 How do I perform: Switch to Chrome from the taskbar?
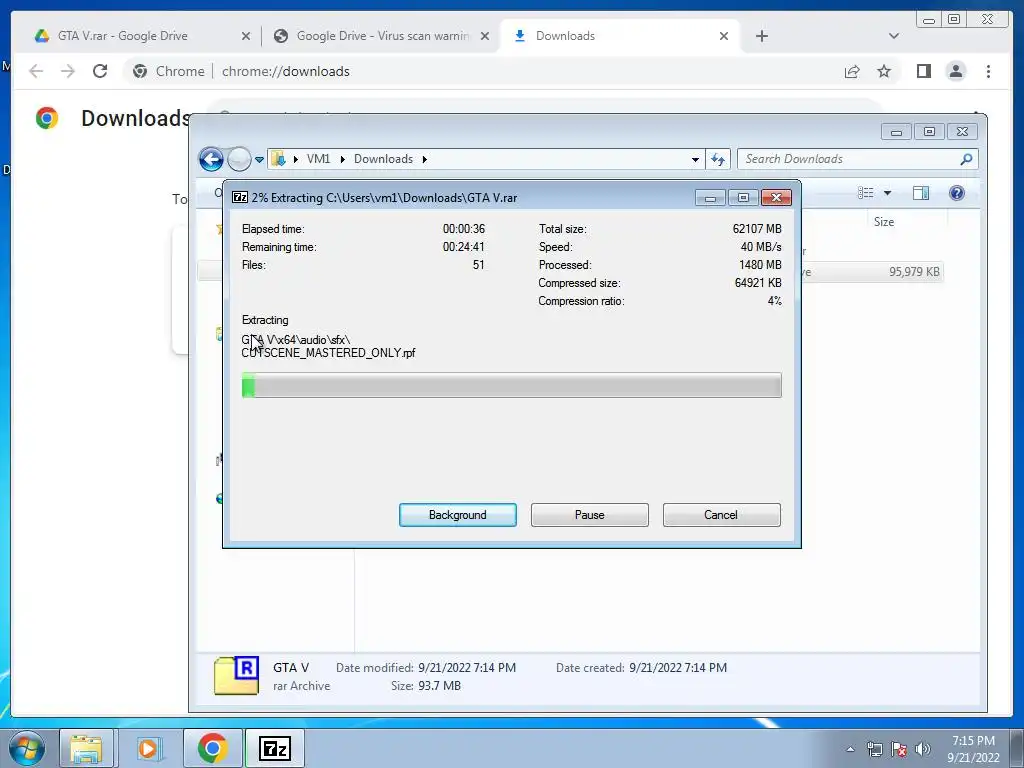coord(212,748)
